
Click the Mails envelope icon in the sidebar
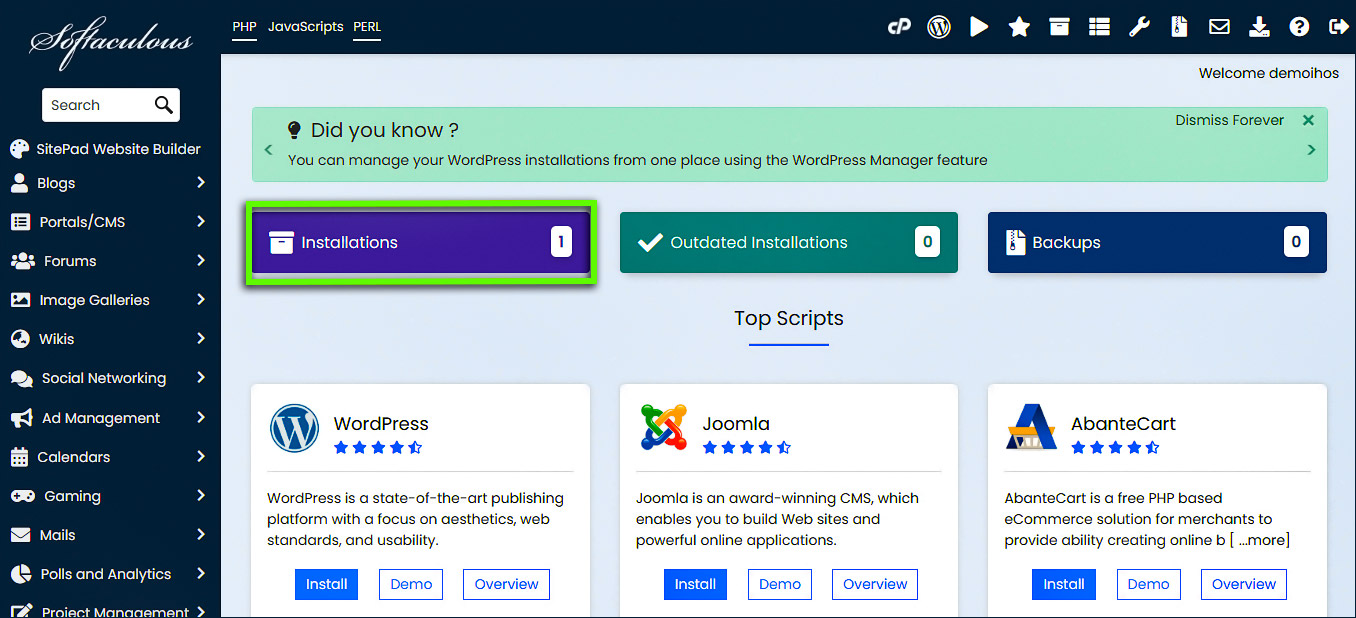pyautogui.click(x=20, y=535)
